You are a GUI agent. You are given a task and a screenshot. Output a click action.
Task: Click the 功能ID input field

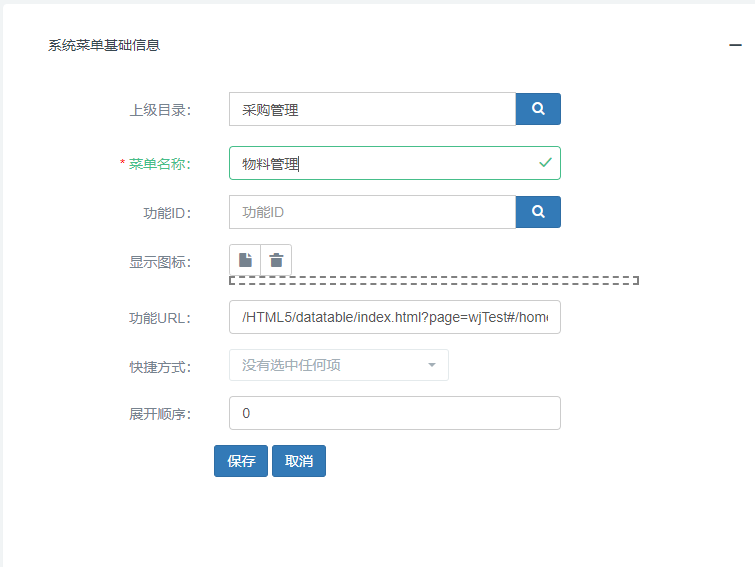tap(372, 212)
